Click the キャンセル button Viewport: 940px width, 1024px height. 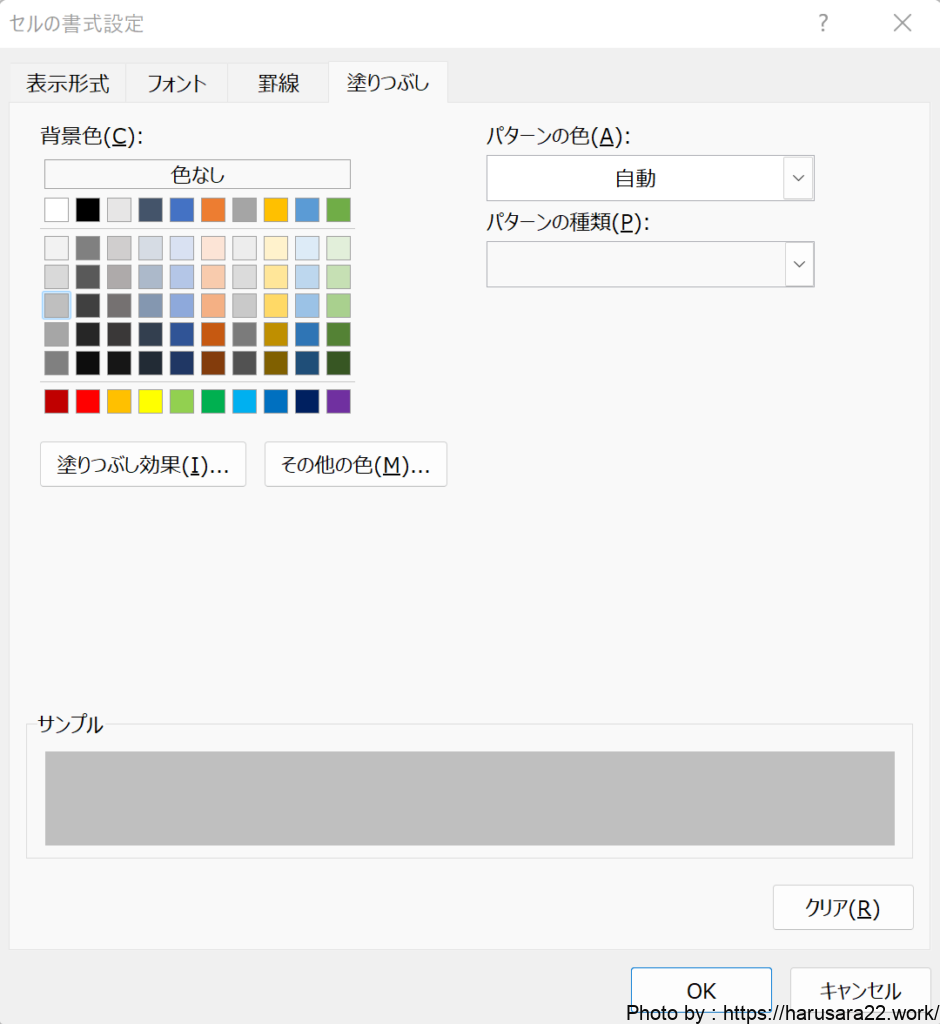(861, 989)
